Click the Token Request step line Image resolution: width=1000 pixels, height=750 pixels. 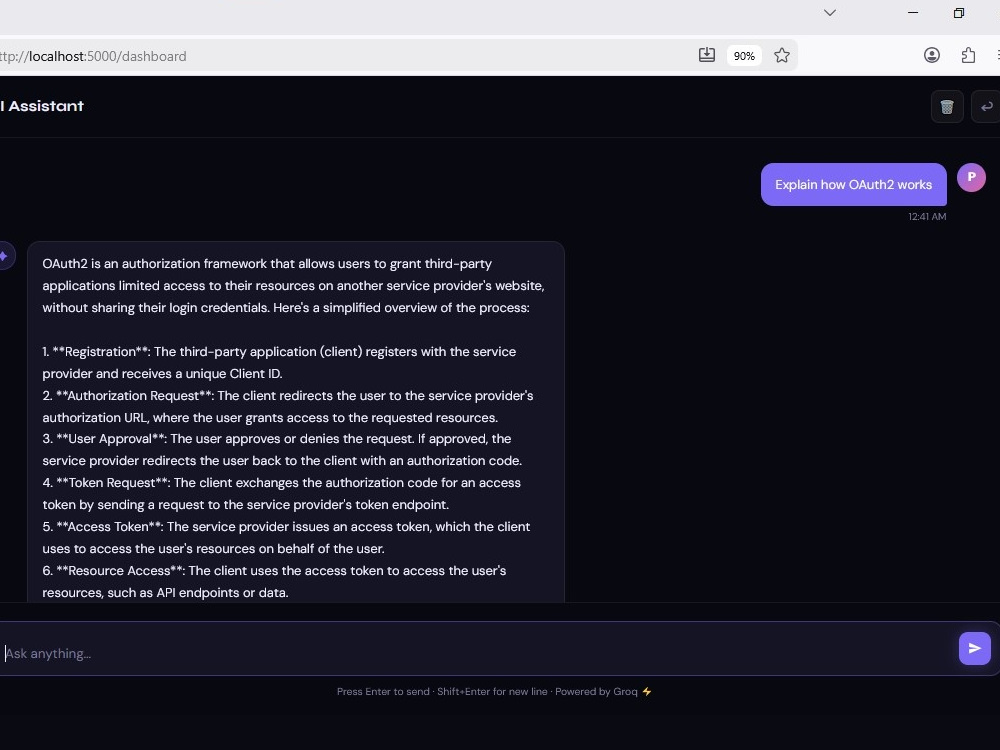point(281,494)
